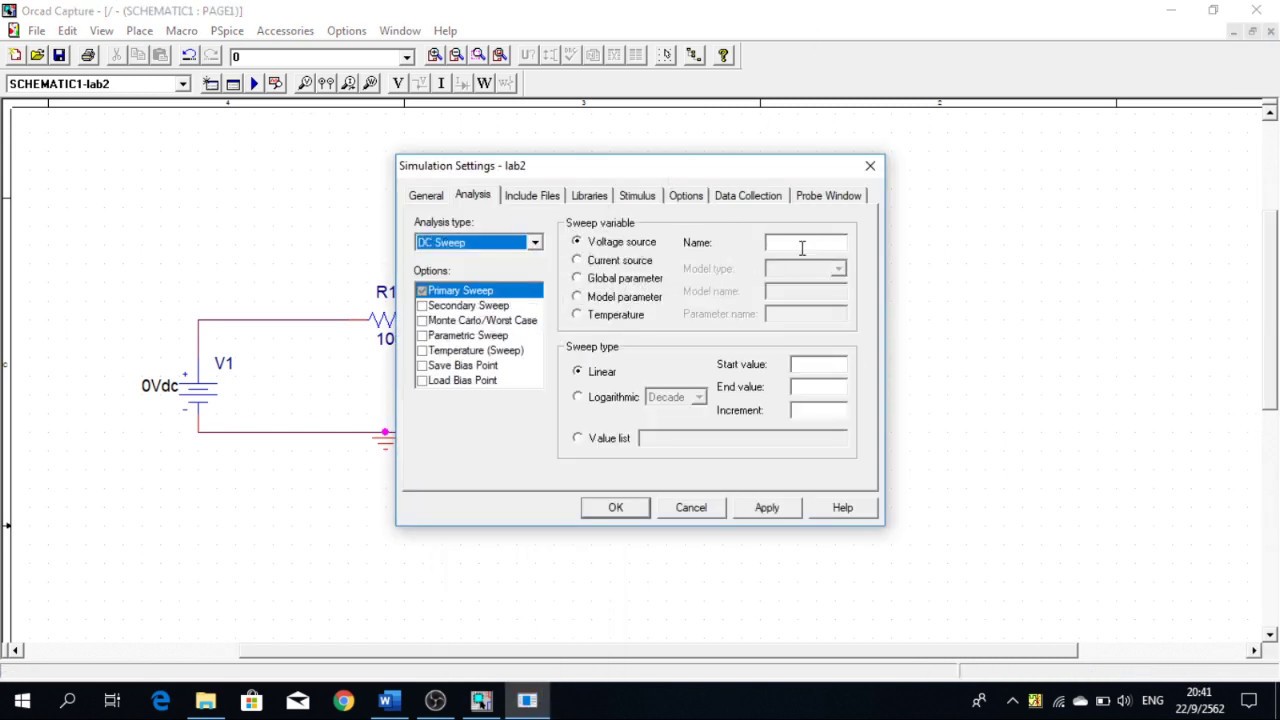Apply the simulation settings
The height and width of the screenshot is (720, 1280).
coord(767,508)
